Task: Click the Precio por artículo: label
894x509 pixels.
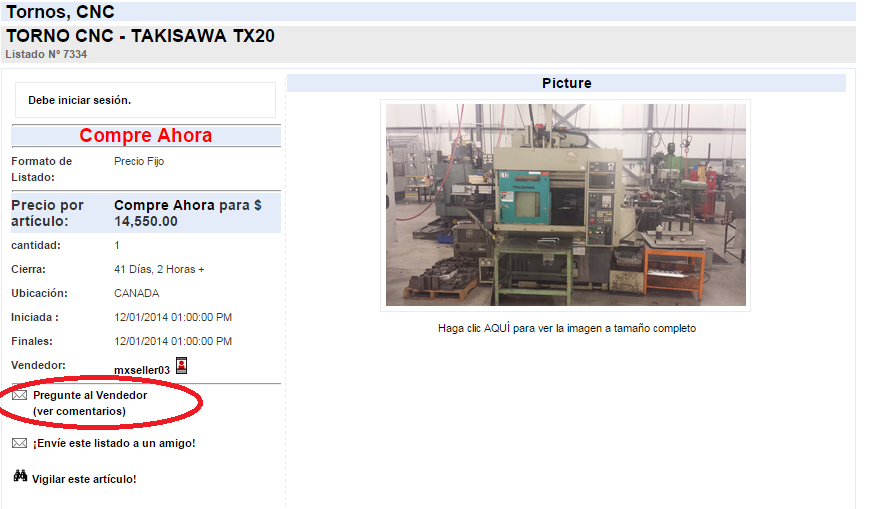Action: tap(47, 213)
